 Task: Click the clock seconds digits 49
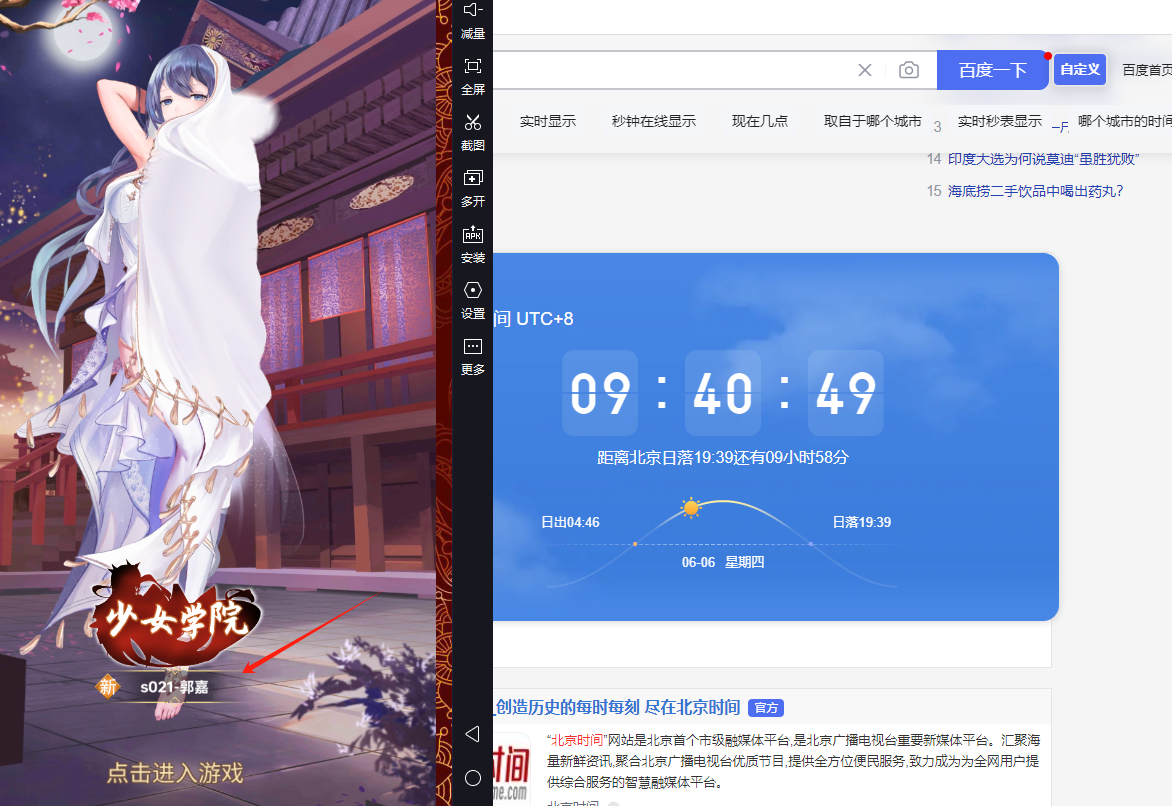click(x=845, y=393)
